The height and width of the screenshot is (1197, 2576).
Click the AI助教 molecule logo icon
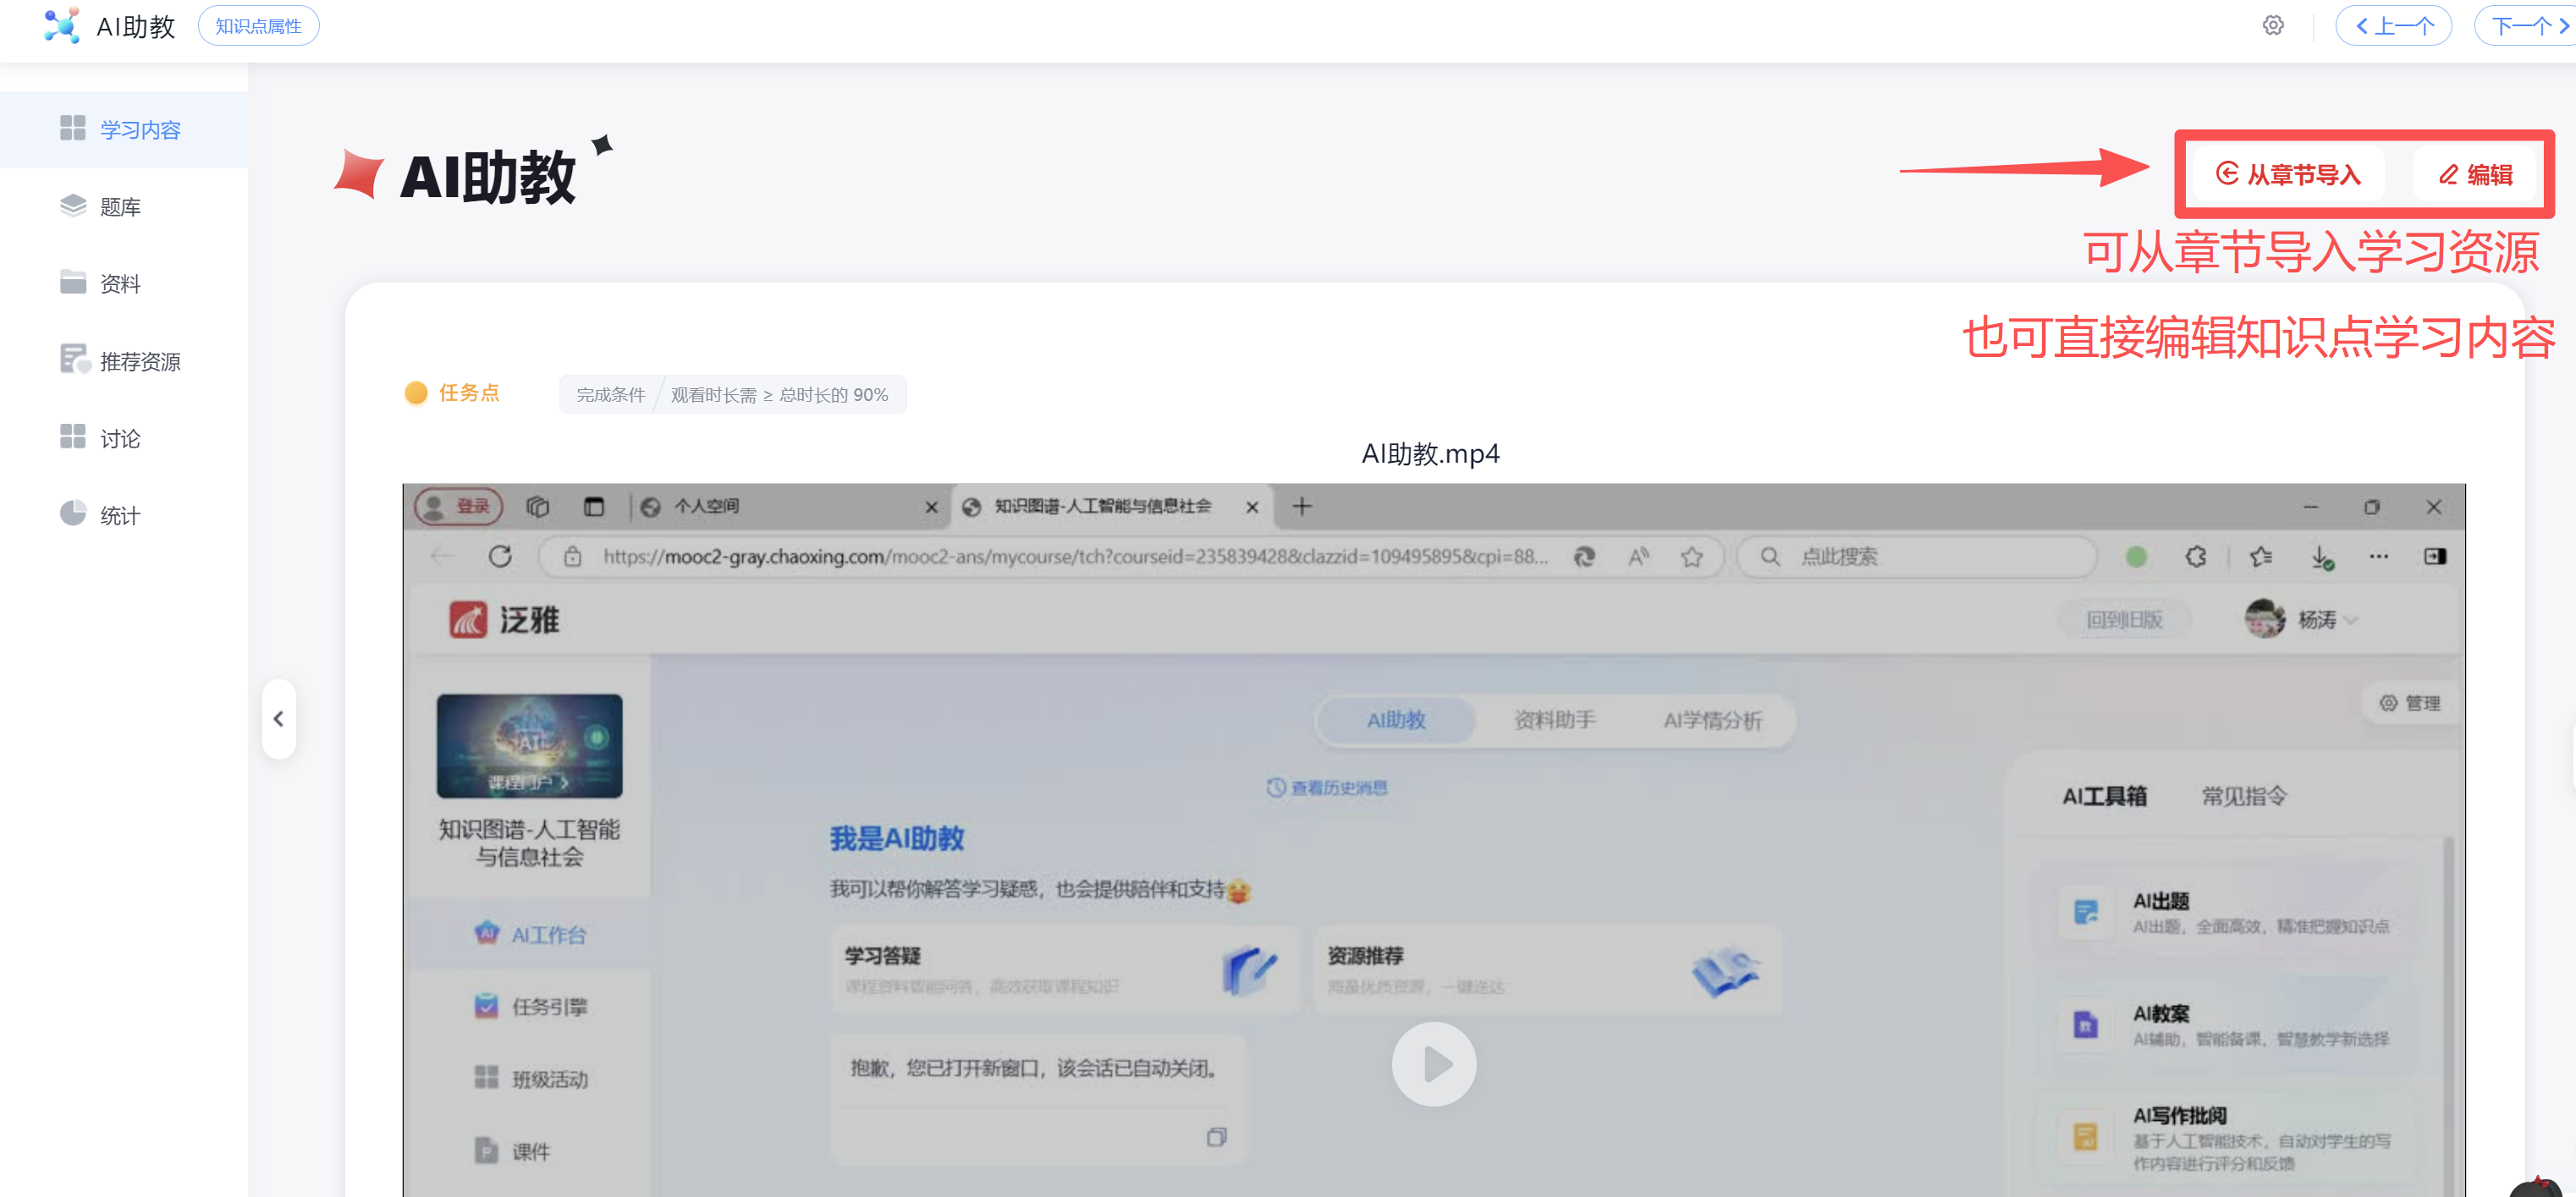[x=61, y=25]
